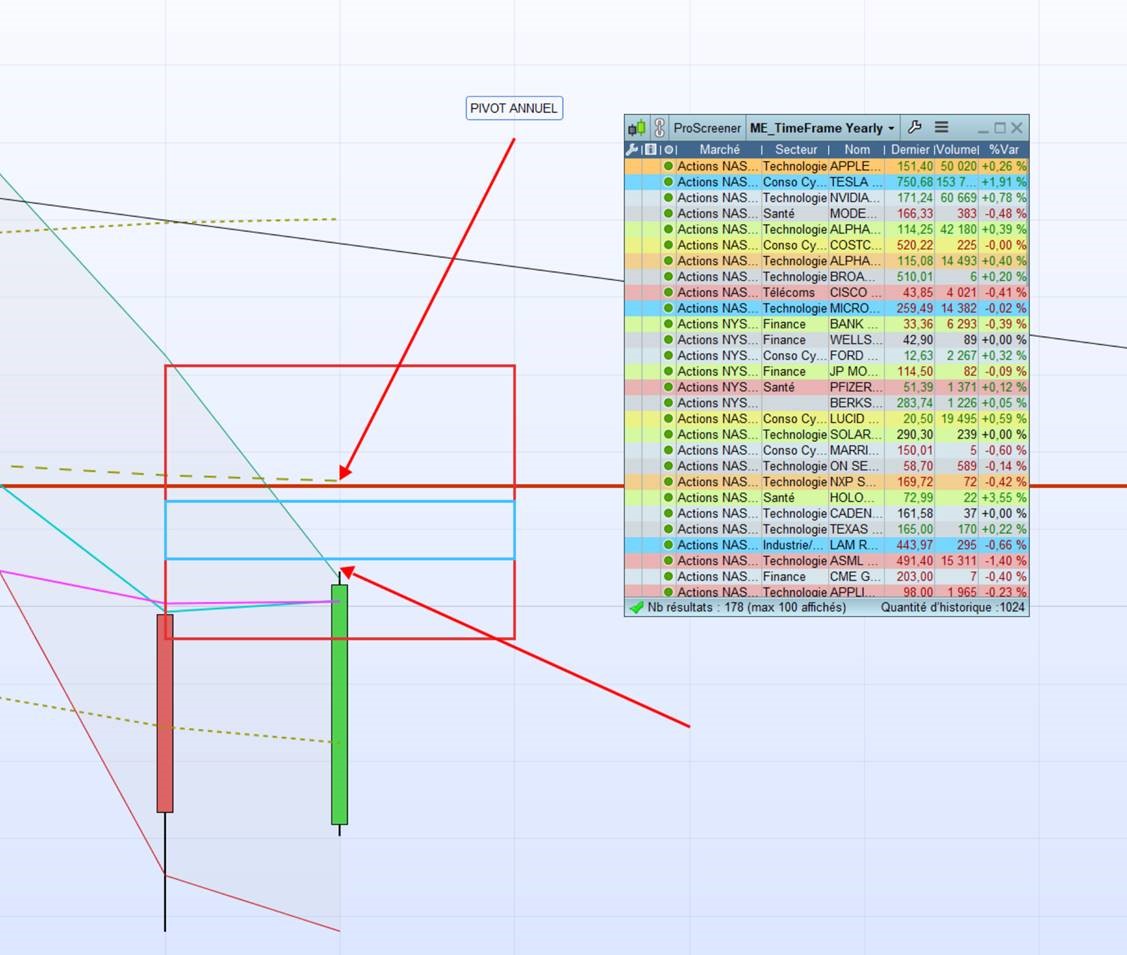Click the ProScreener title label

707,128
